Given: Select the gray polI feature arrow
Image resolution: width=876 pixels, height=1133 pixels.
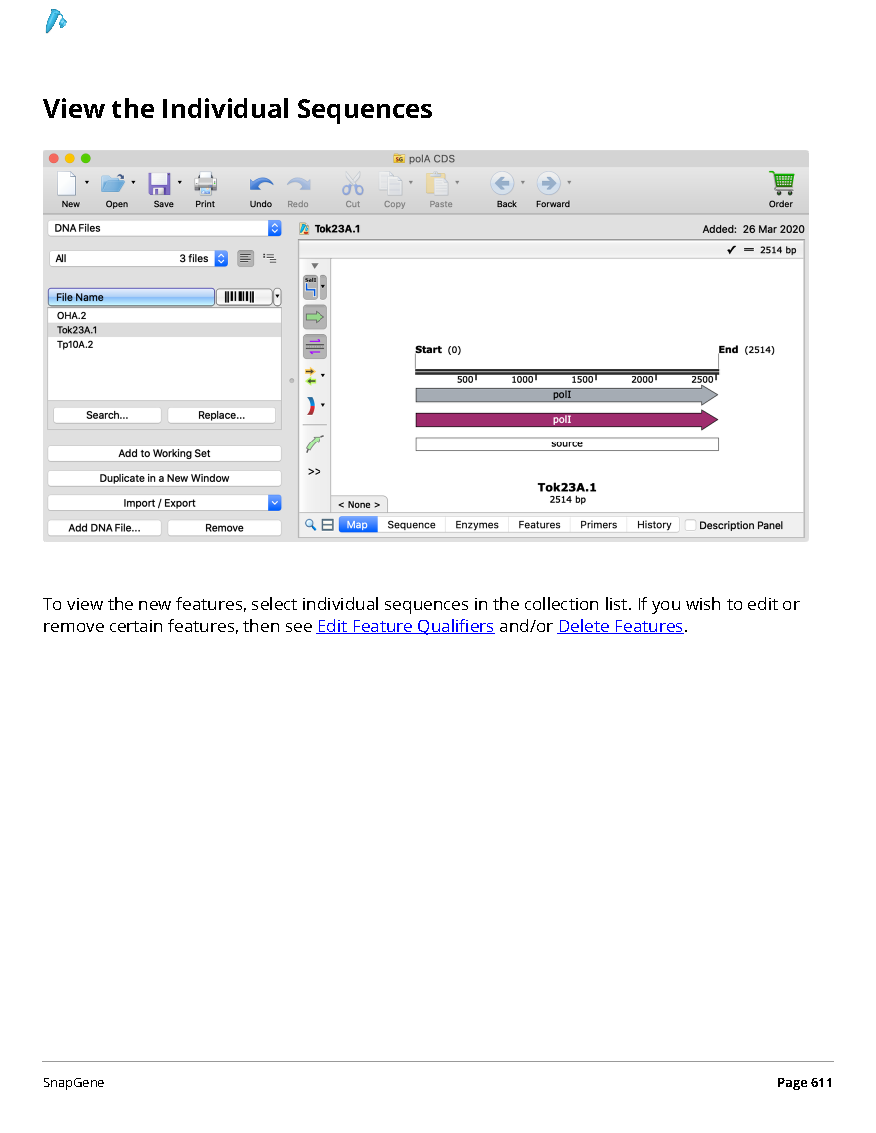Looking at the screenshot, I should (567, 395).
